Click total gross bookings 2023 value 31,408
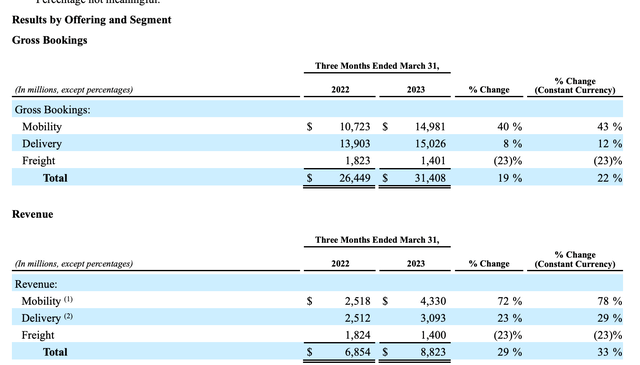 tap(430, 178)
